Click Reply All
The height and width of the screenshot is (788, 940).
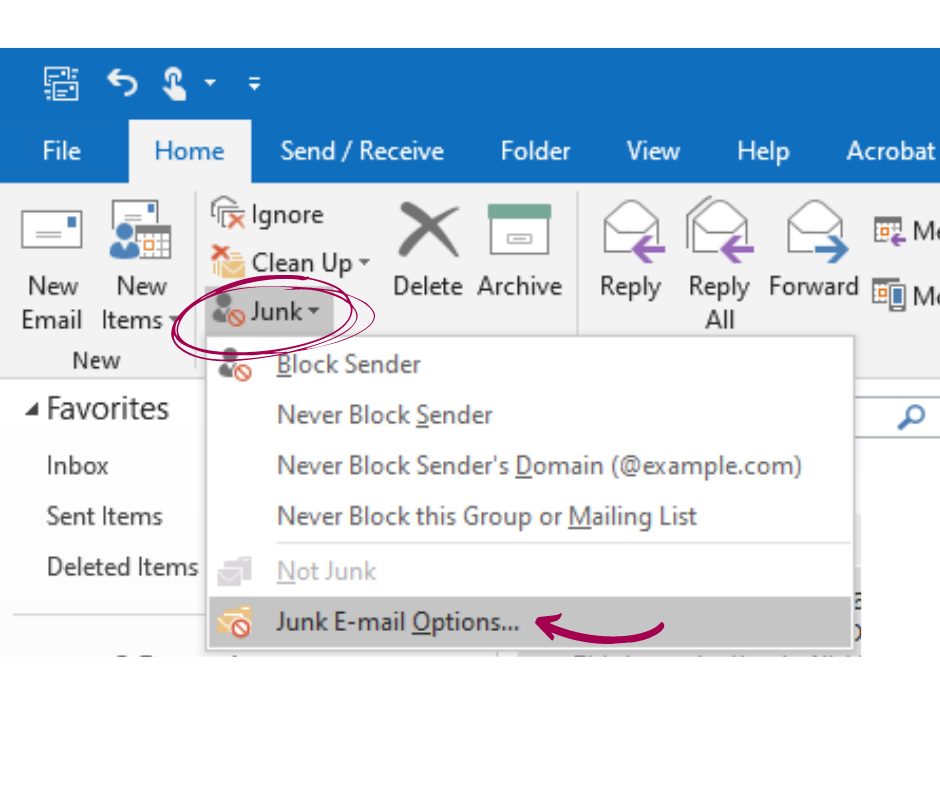(x=718, y=250)
